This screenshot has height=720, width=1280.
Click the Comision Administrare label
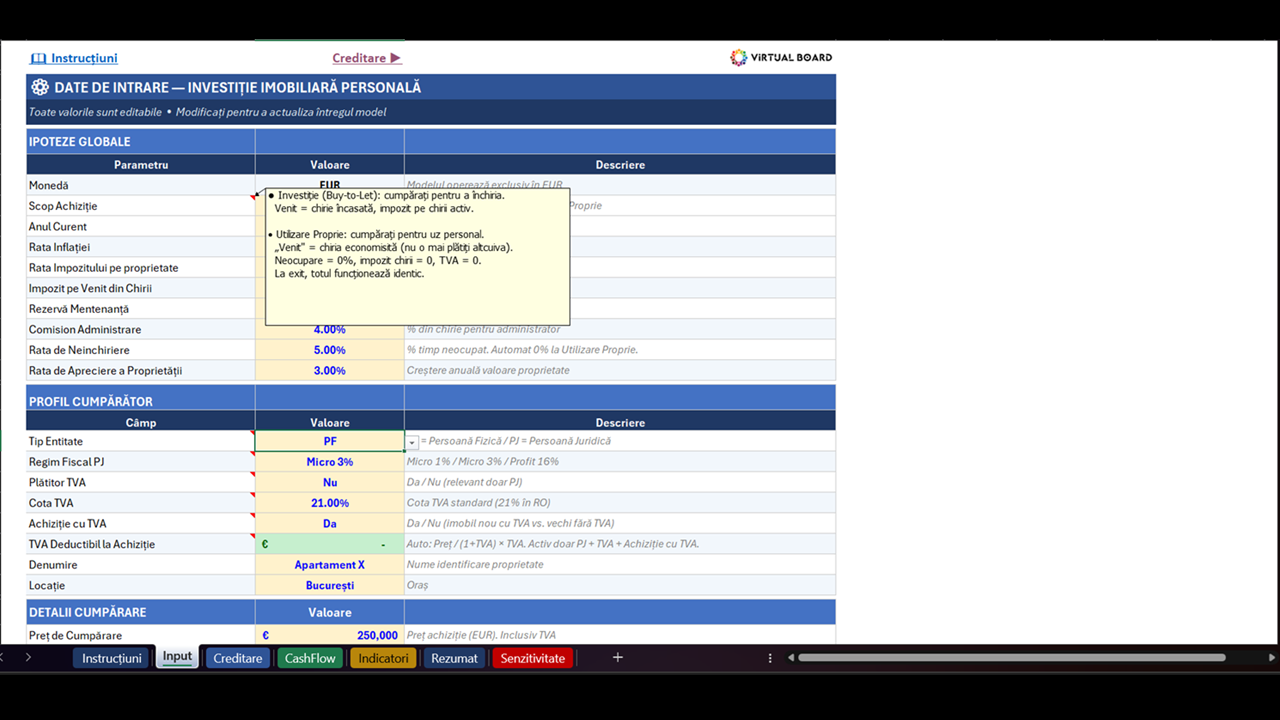coord(85,329)
